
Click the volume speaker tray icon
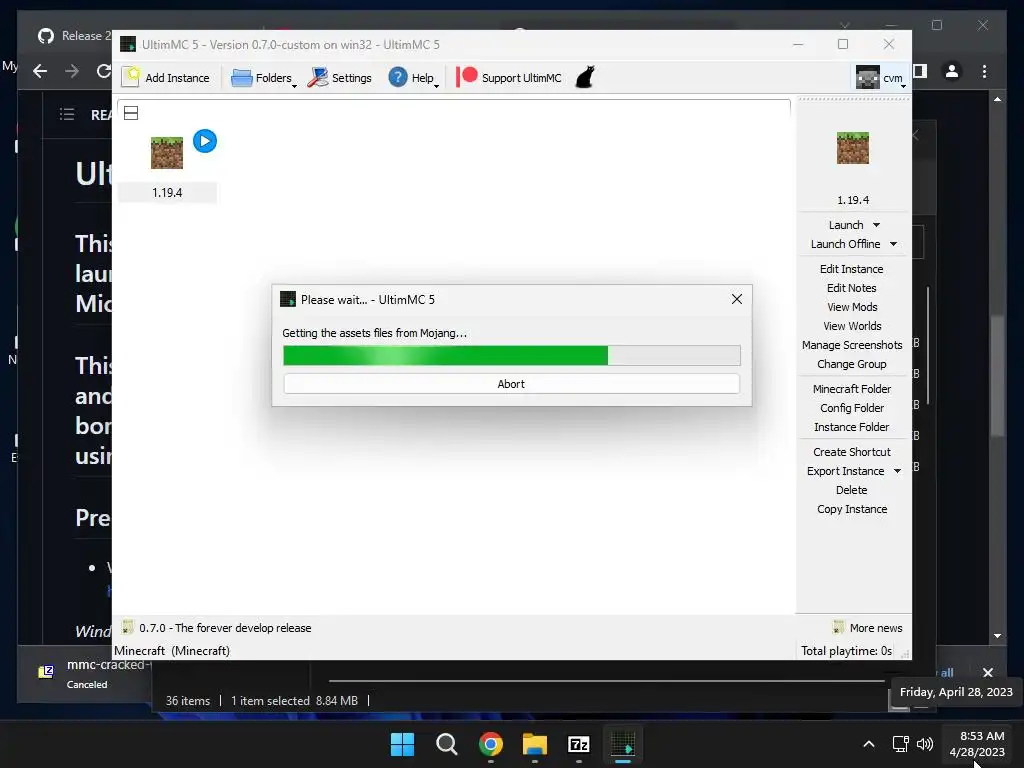coord(925,744)
